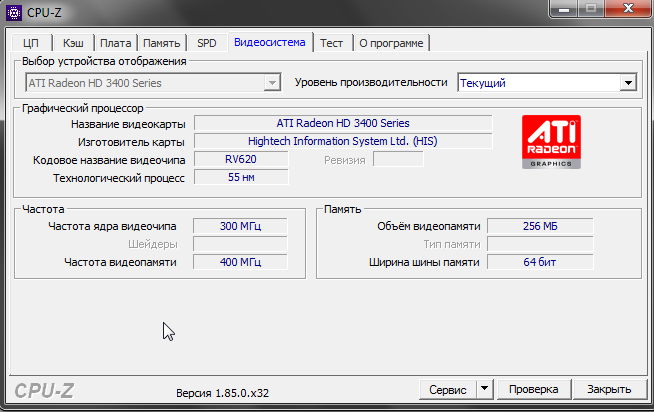
Task: Click the Кодовое название видеочипа label
Action: pos(109,160)
